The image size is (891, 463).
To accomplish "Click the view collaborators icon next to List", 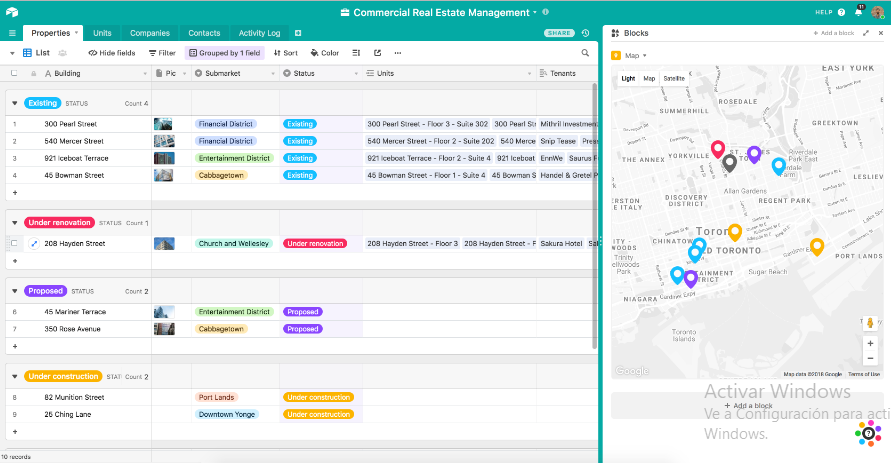I will [x=63, y=53].
